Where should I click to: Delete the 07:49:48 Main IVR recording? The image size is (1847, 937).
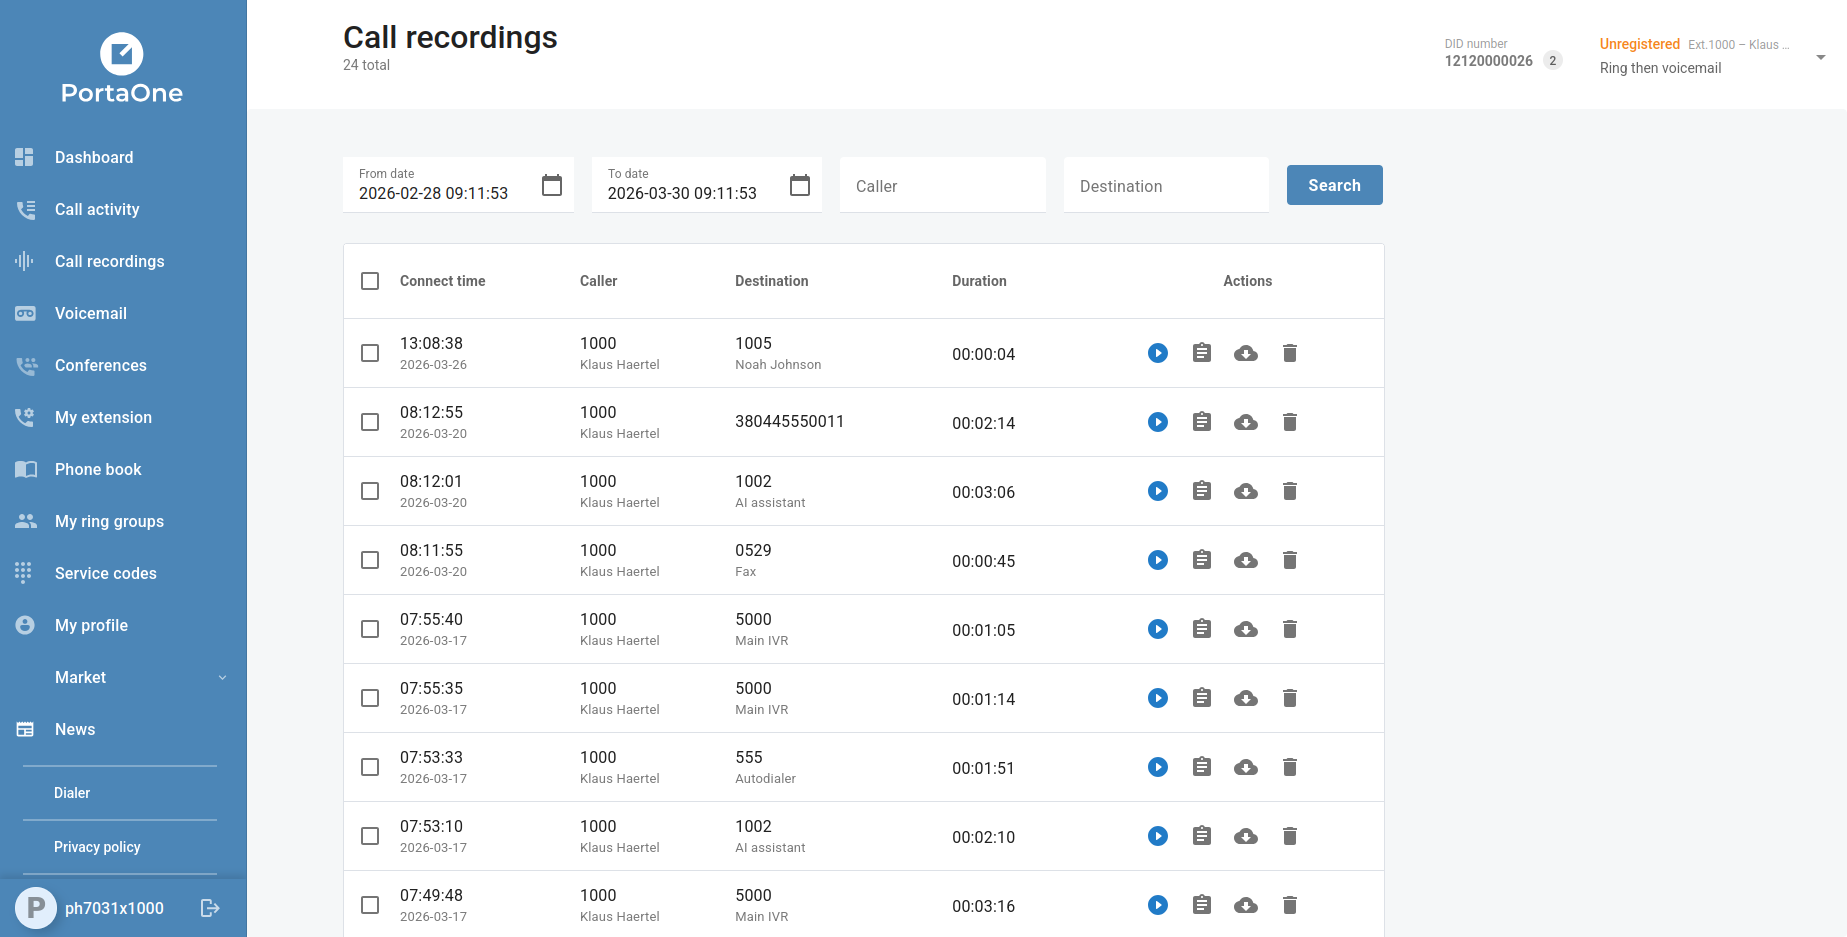pyautogui.click(x=1289, y=905)
